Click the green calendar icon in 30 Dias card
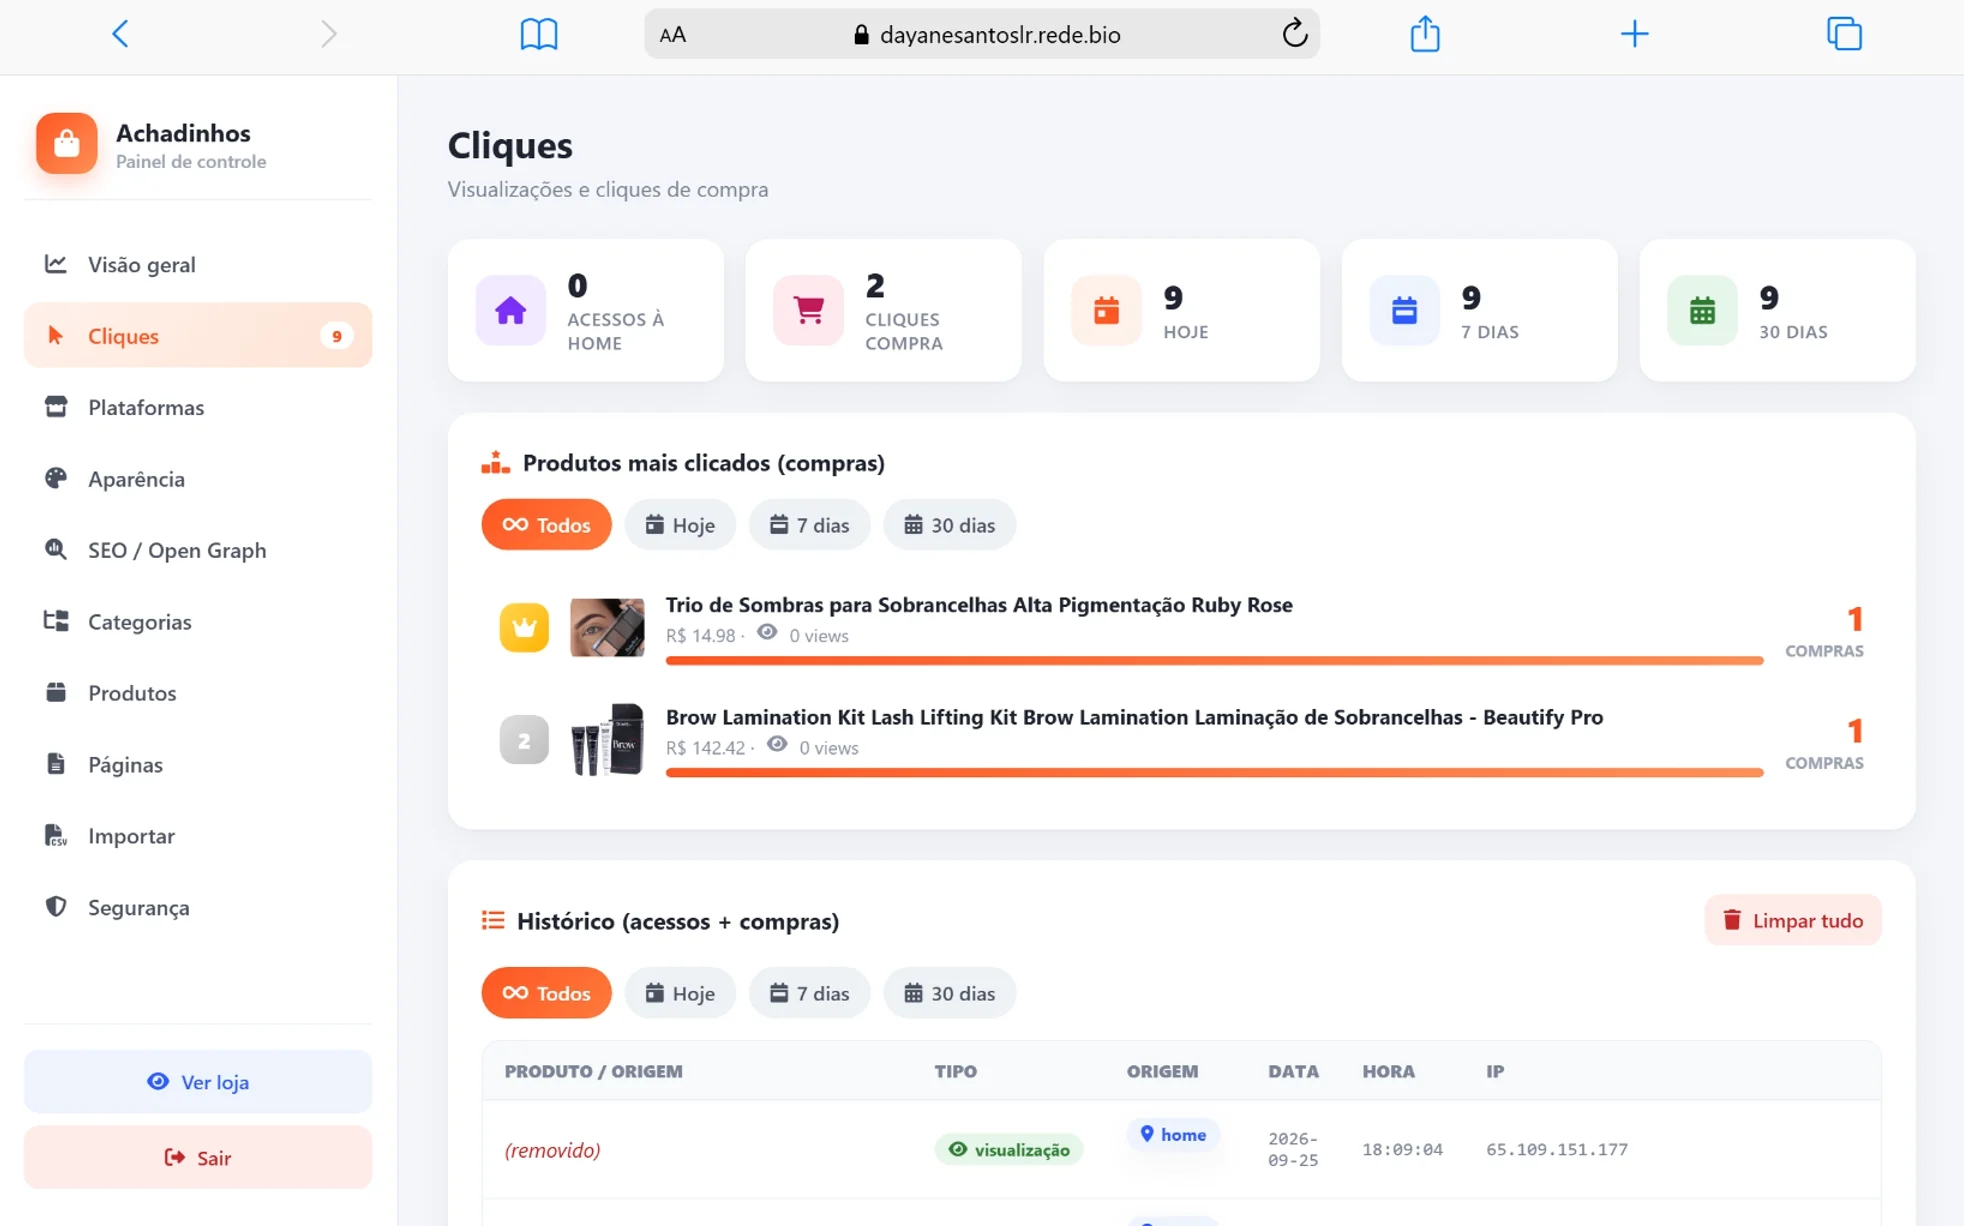The width and height of the screenshot is (1964, 1226). point(1702,310)
